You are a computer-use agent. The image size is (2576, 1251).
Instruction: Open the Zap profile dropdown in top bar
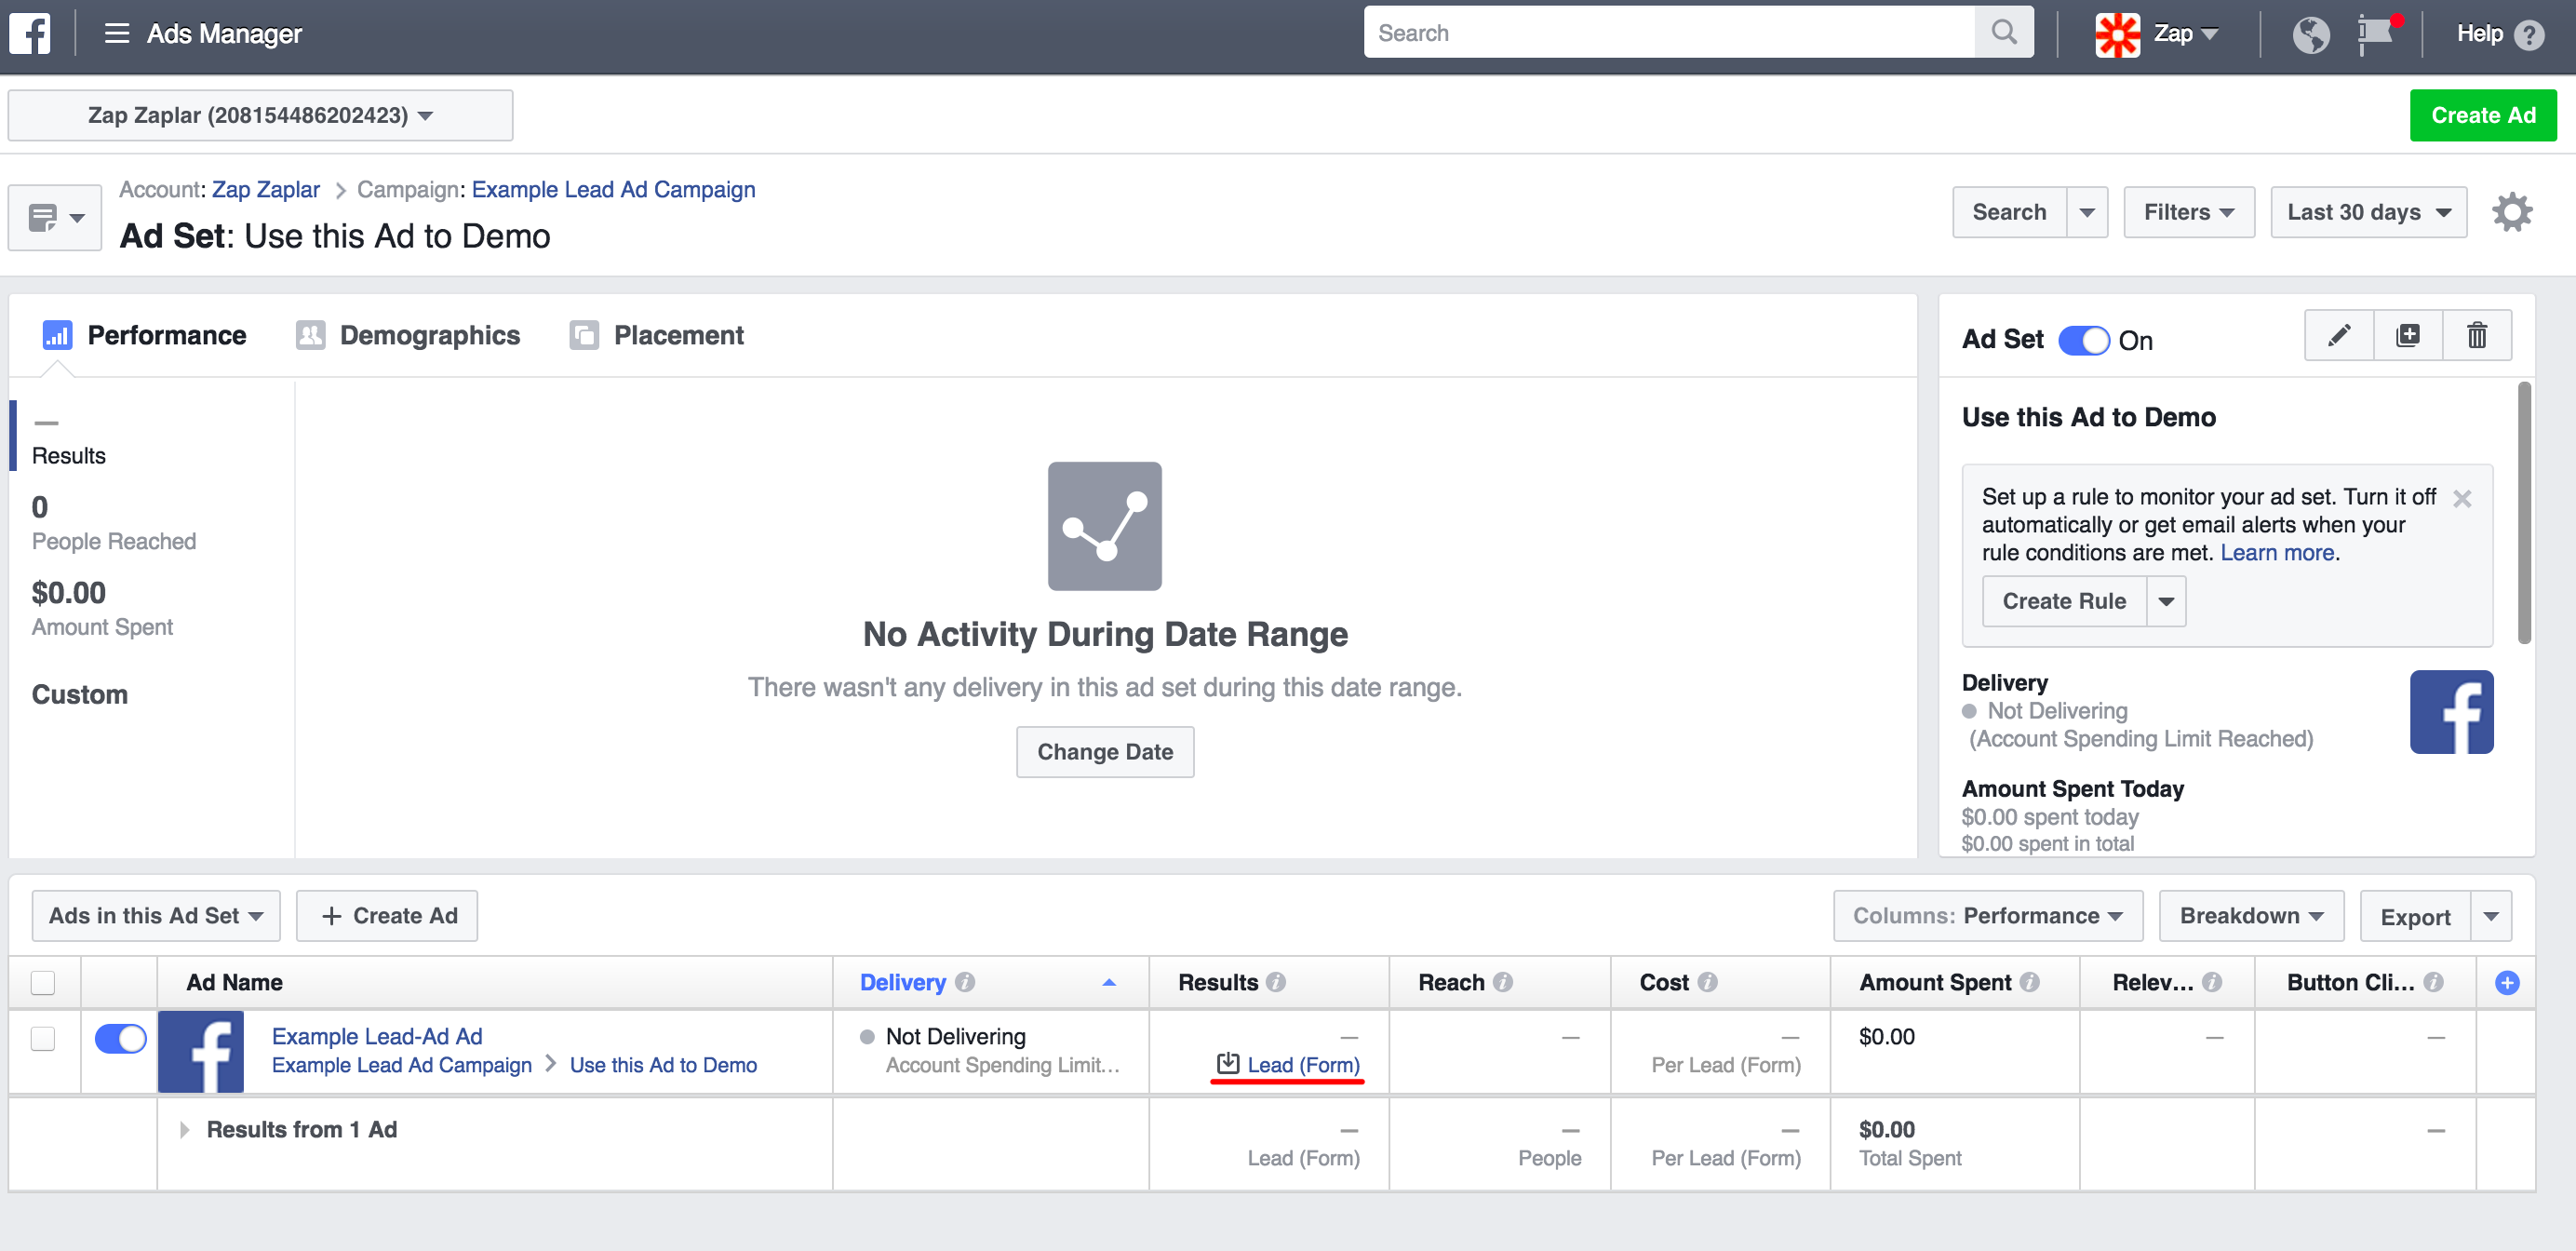pos(2186,34)
